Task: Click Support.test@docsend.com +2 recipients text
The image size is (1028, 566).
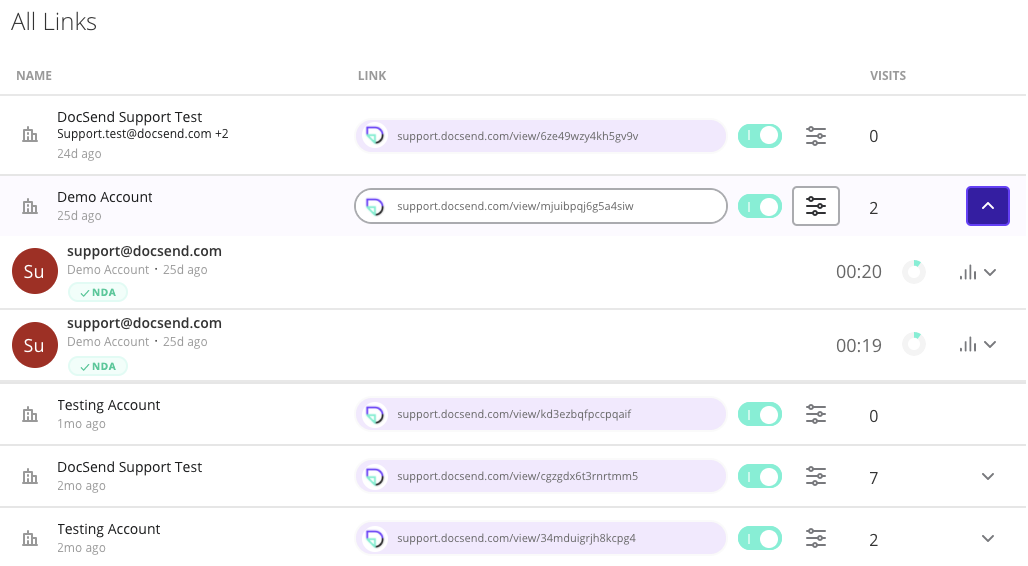Action: pos(142,134)
